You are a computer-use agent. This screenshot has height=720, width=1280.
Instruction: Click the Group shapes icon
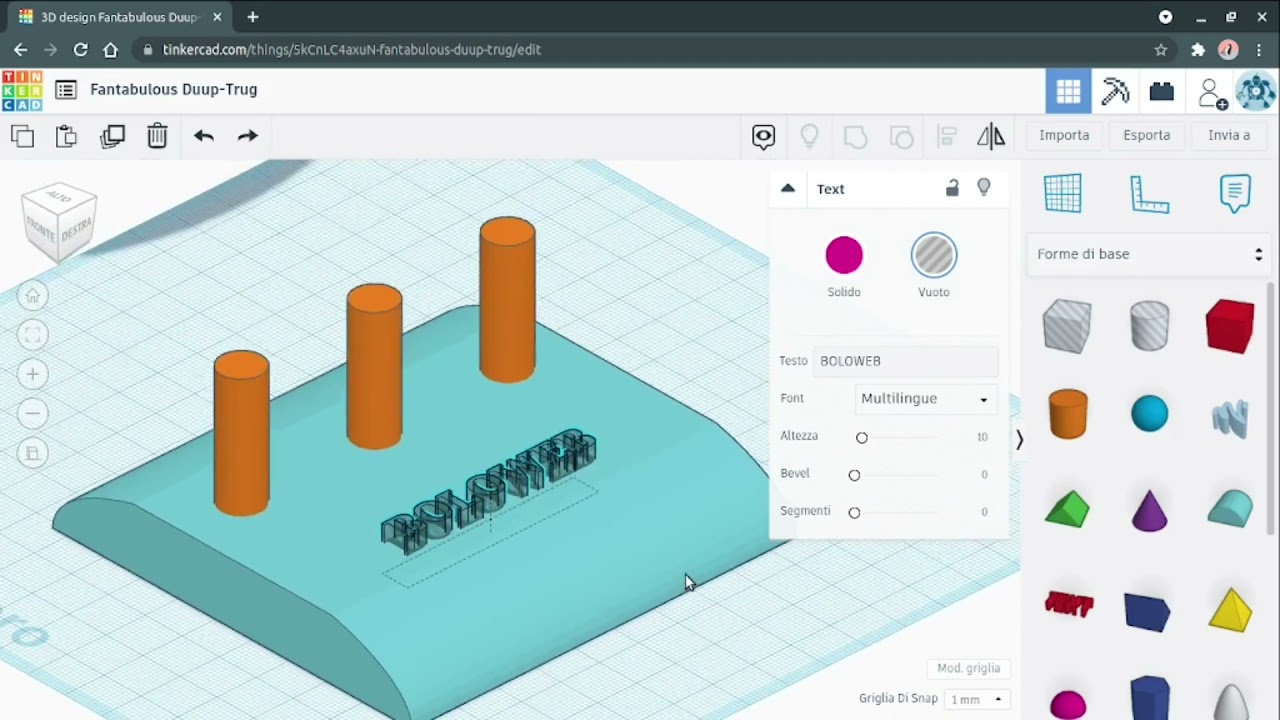pyautogui.click(x=855, y=137)
